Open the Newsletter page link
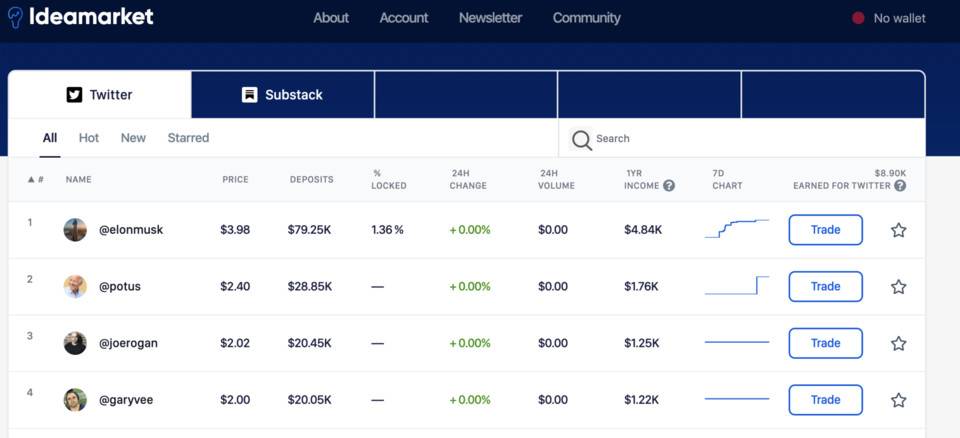960x438 pixels. pyautogui.click(x=490, y=18)
